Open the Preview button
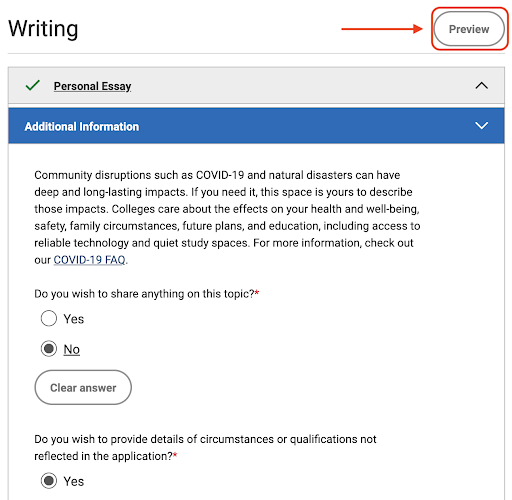Screen dimensions: 512x500 [x=469, y=29]
